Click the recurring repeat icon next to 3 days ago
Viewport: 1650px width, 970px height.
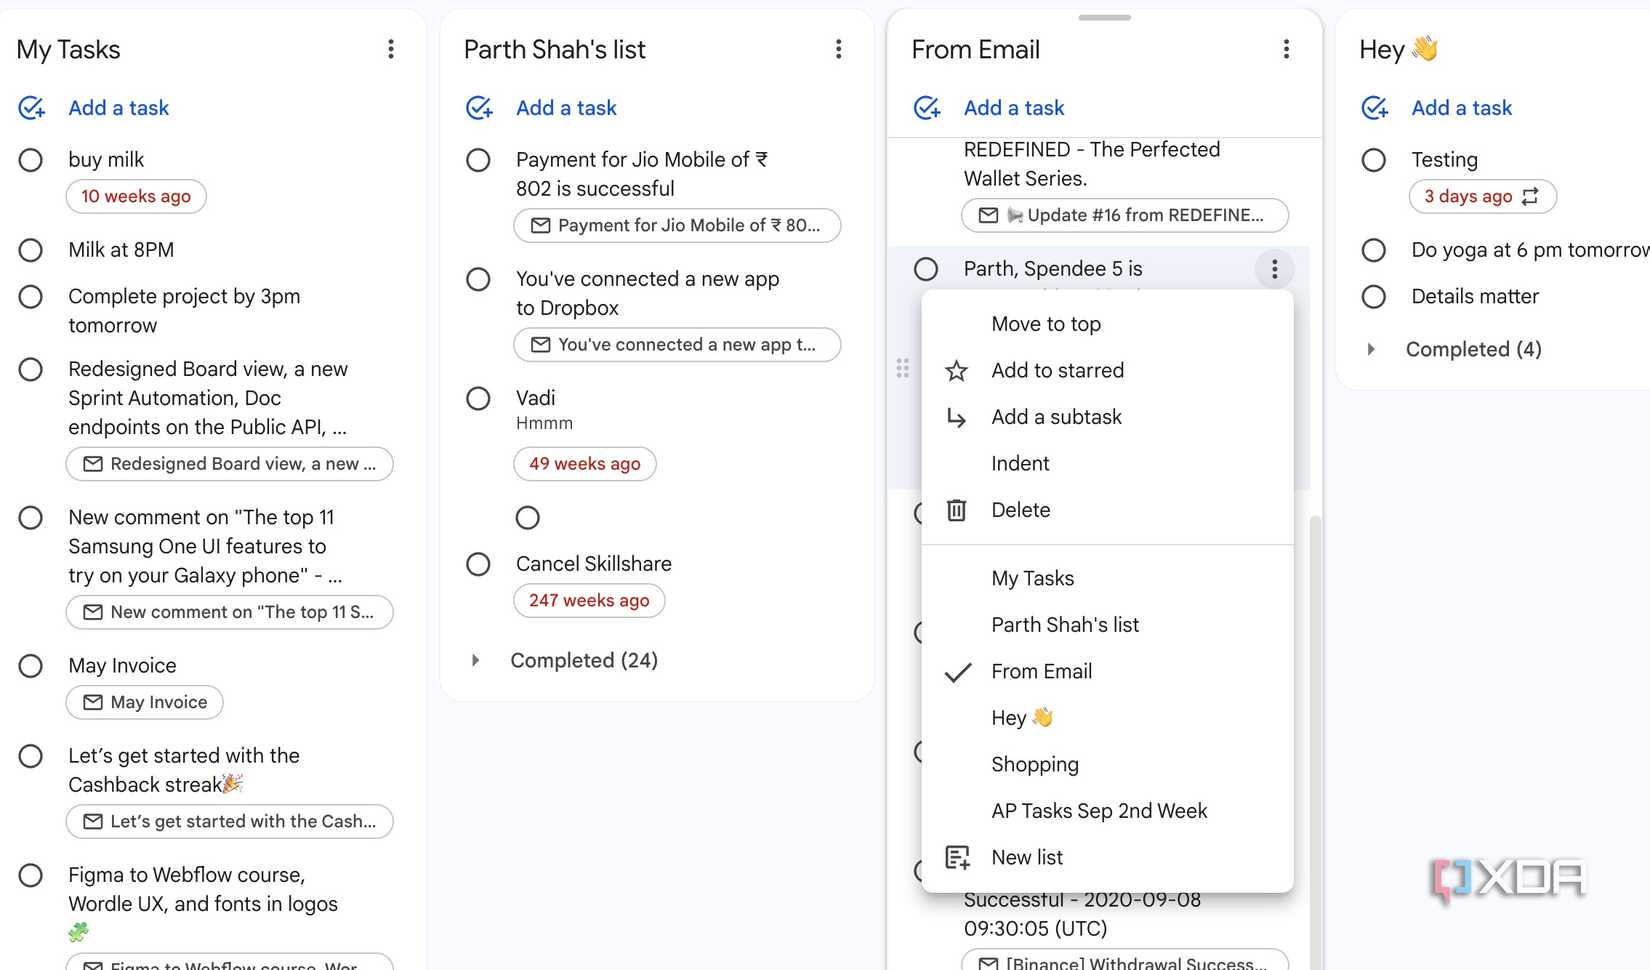point(1532,196)
